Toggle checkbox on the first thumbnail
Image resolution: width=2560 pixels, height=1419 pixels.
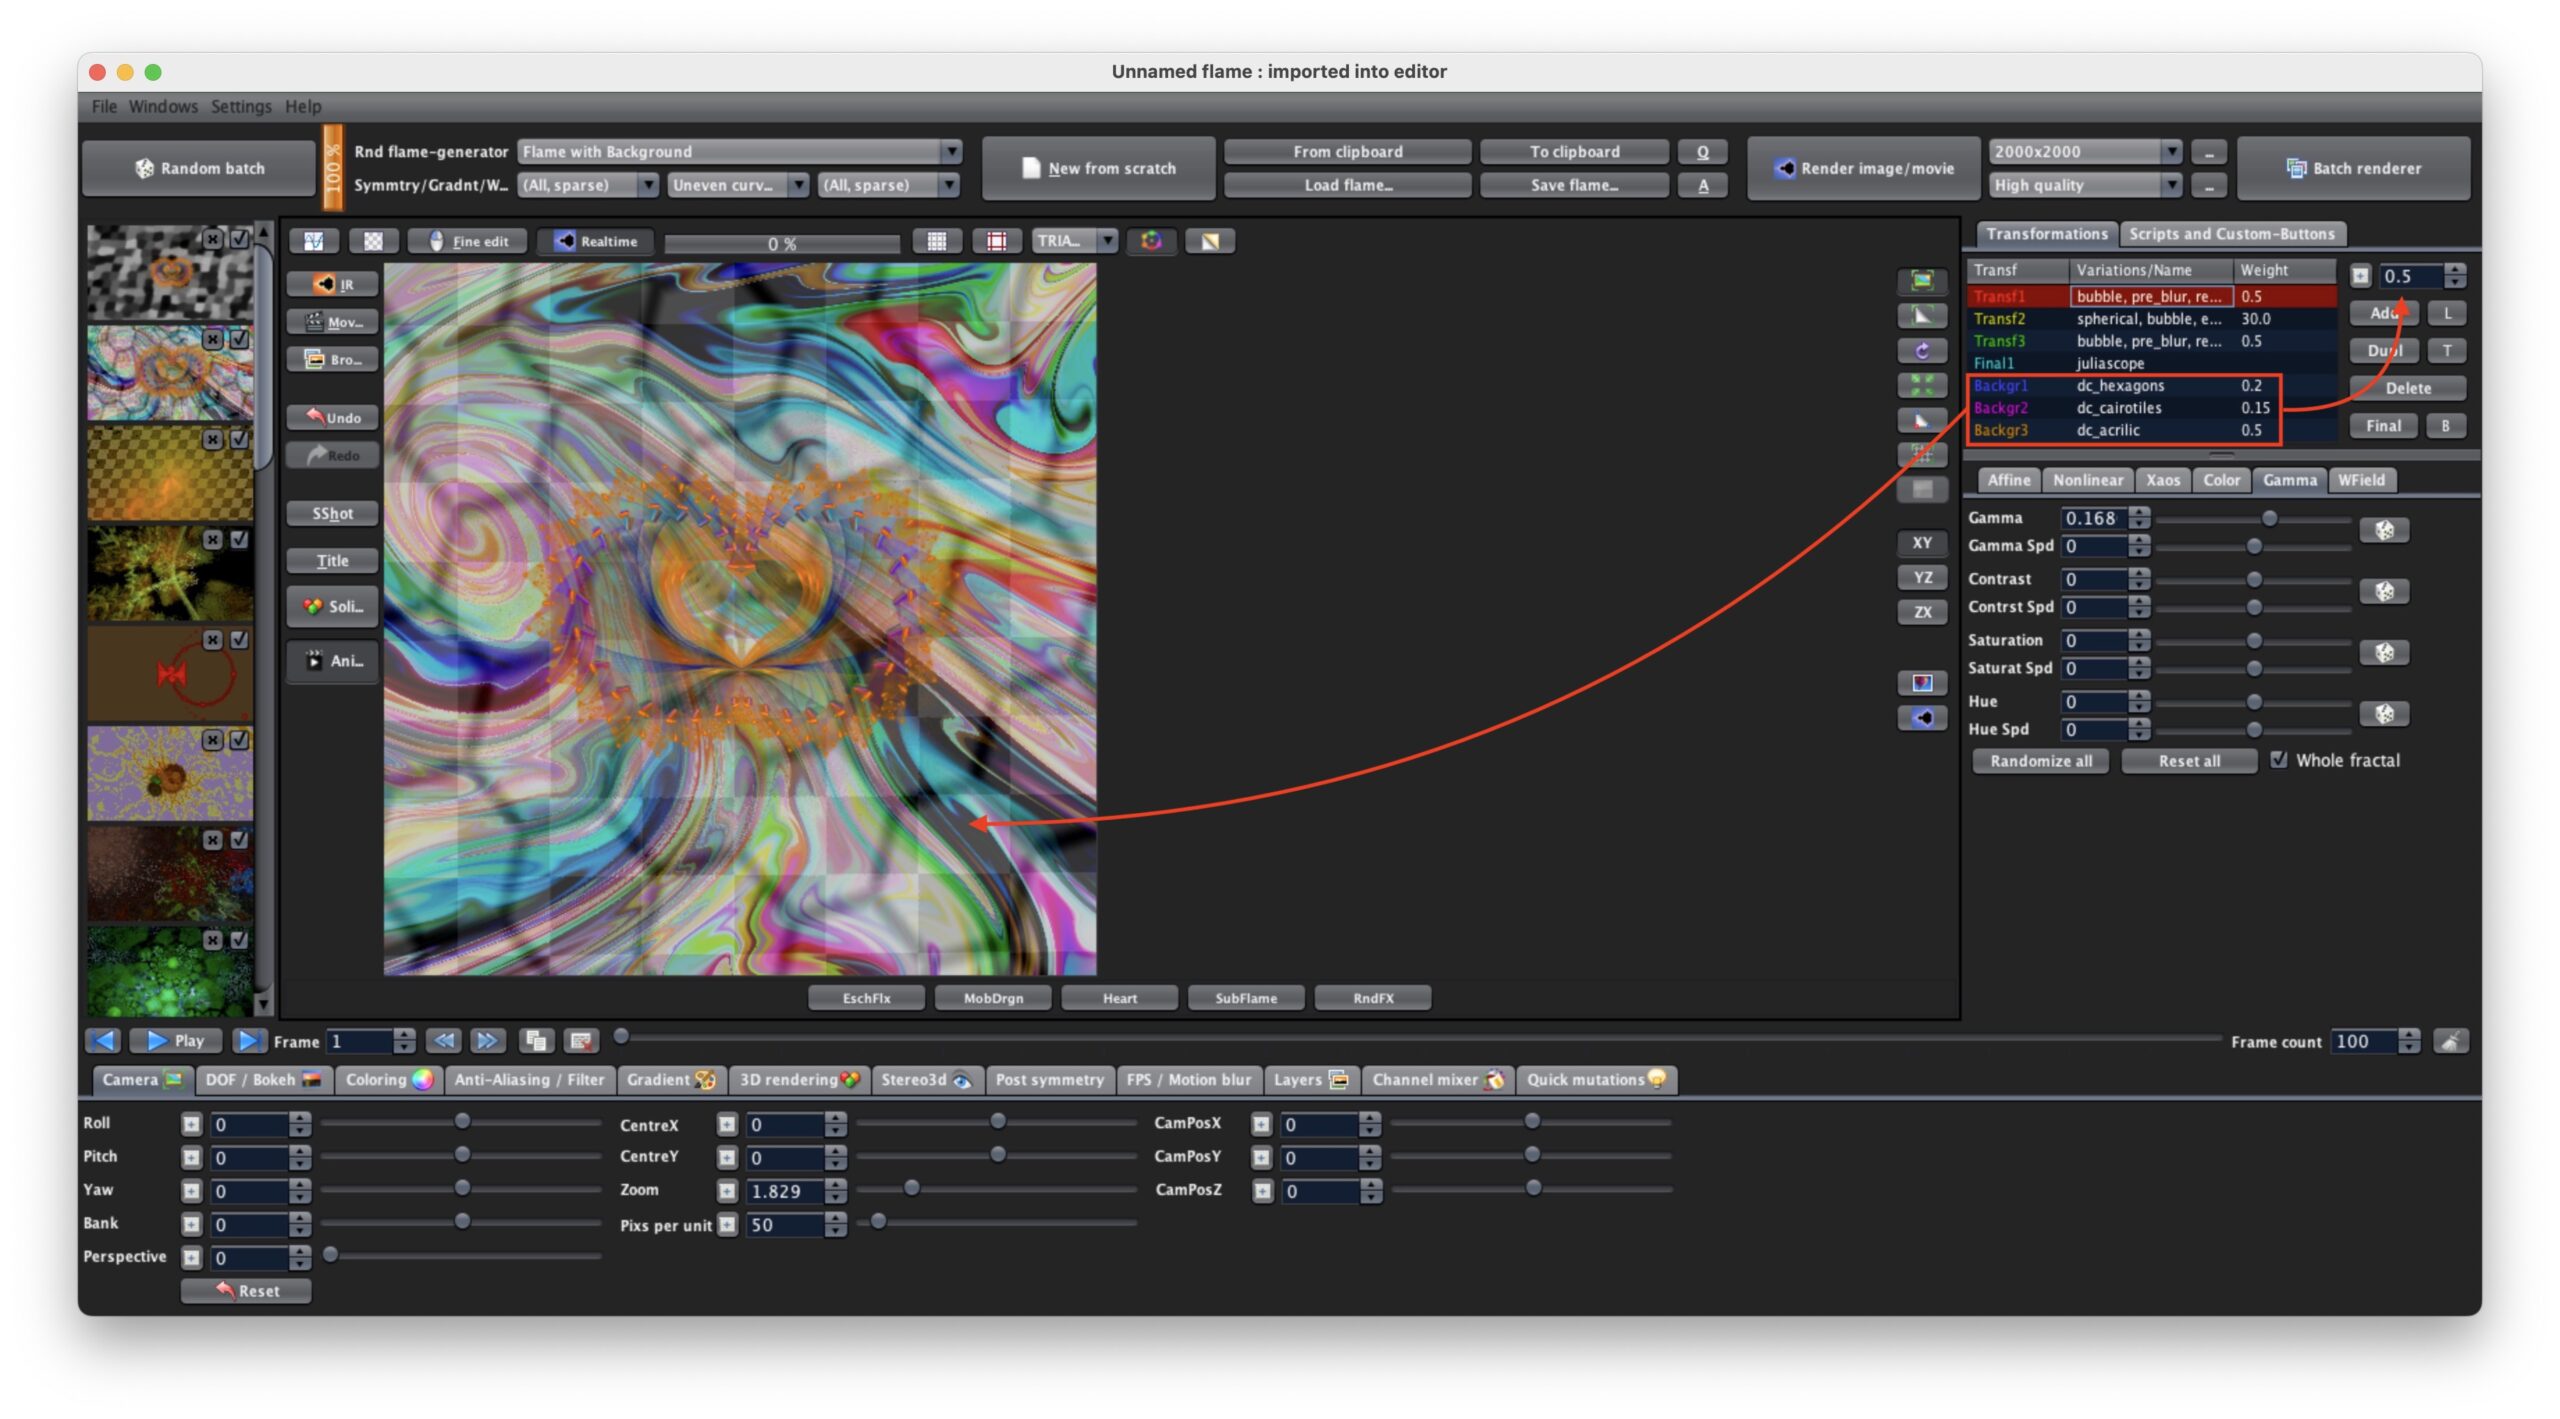tap(240, 238)
